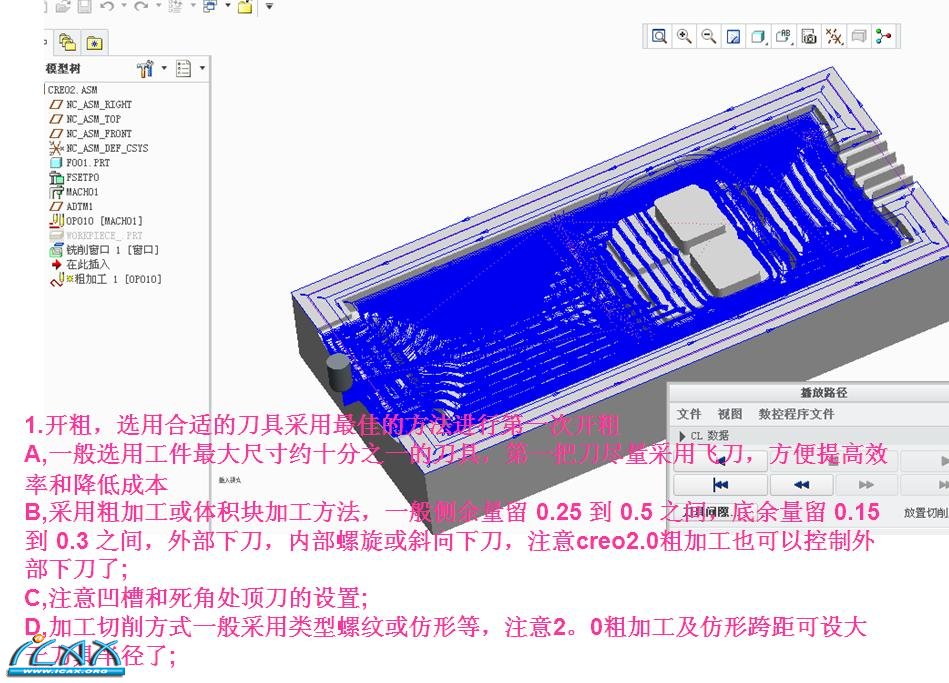Viewport: 949px width, 683px height.
Task: Click the Refit view icon in graphics toolbar
Action: click(x=659, y=36)
